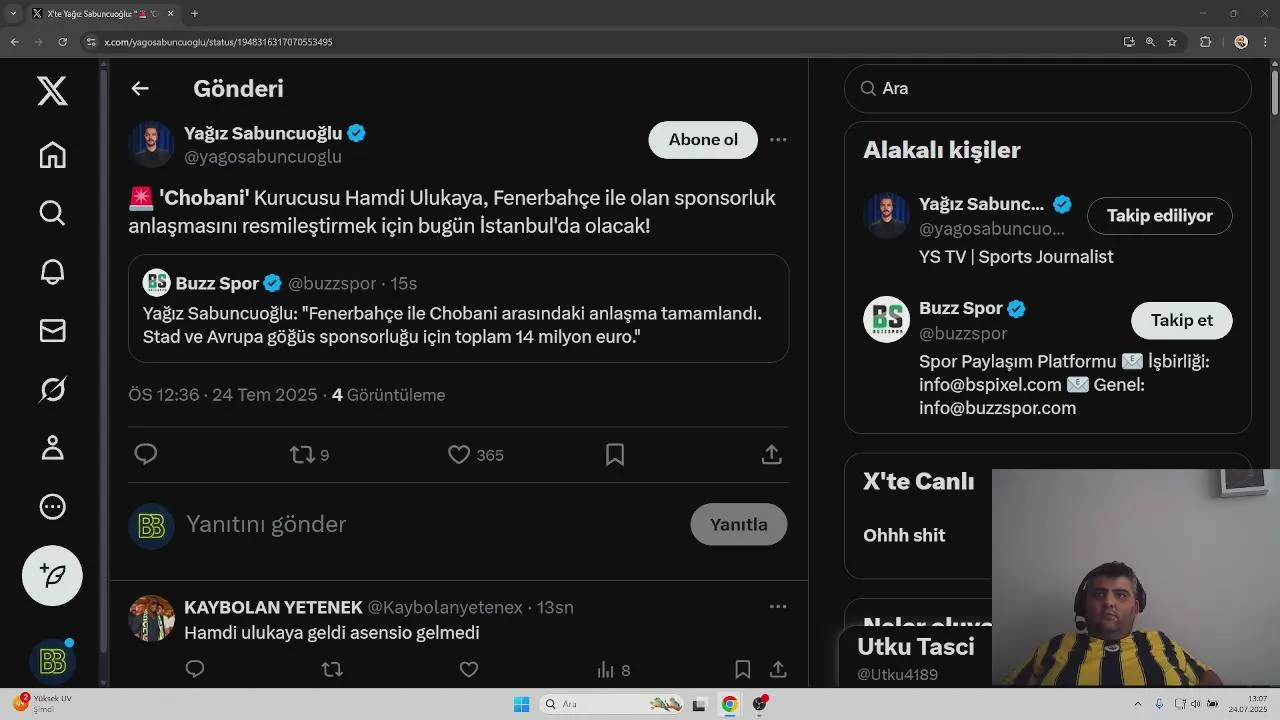This screenshot has width=1280, height=720.
Task: Open KAYBOLAN YETENEK avatar
Action: [x=152, y=618]
